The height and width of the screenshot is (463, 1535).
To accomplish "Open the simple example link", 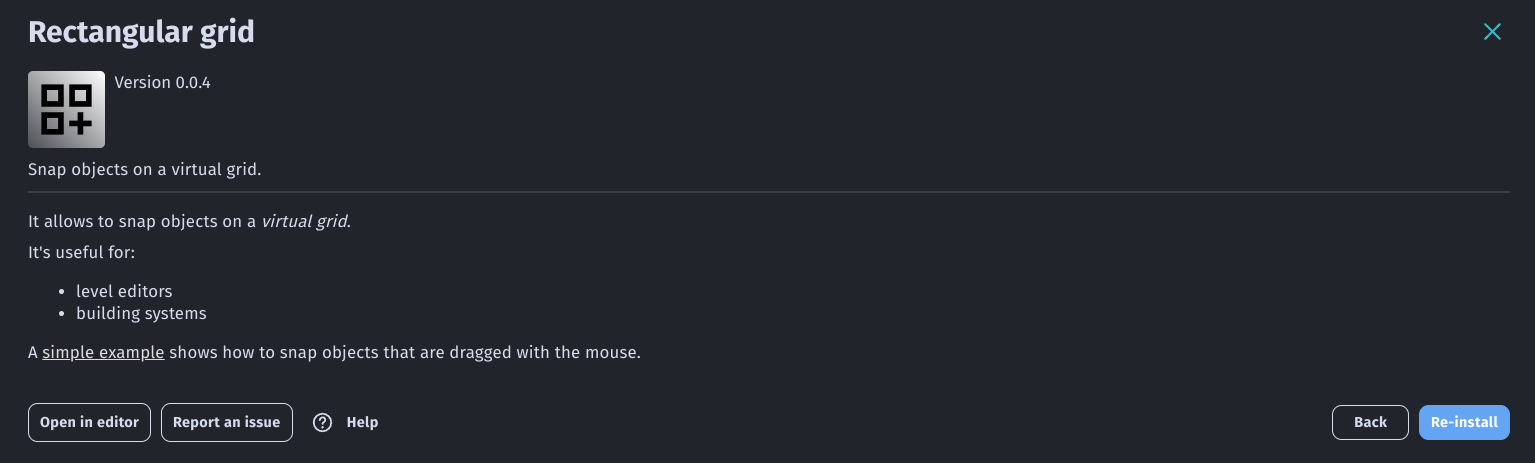I will (103, 352).
